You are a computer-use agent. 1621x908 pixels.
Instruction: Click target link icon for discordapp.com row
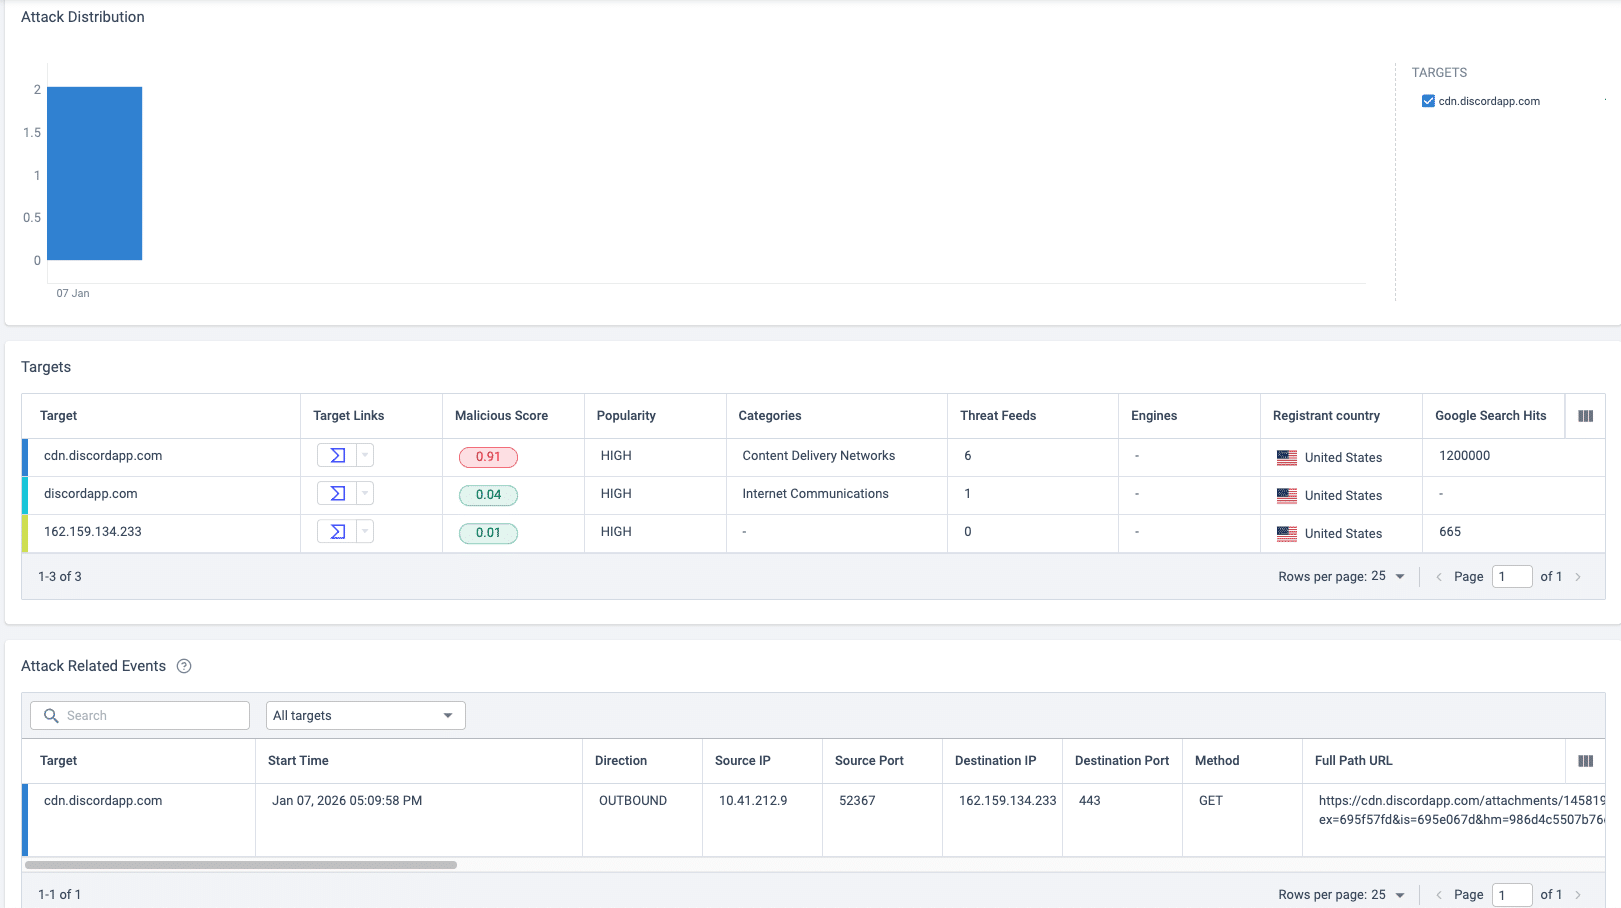(x=337, y=494)
